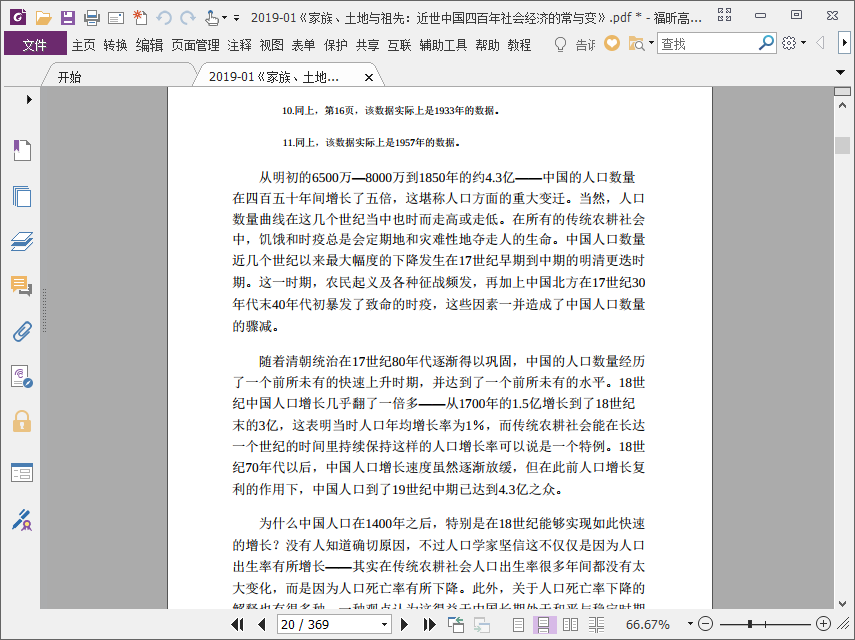
Task: Click the vertical scrollbar thumb
Action: point(842,146)
